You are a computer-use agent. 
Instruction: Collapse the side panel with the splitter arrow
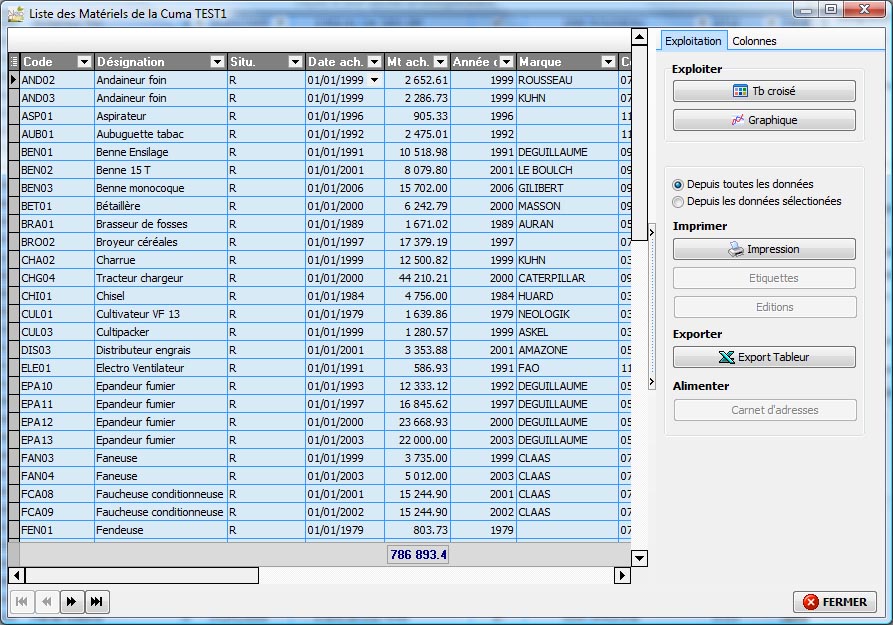coord(651,232)
